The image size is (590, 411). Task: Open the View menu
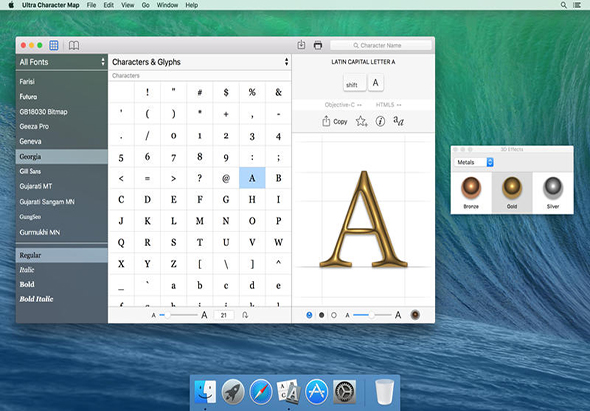click(128, 5)
